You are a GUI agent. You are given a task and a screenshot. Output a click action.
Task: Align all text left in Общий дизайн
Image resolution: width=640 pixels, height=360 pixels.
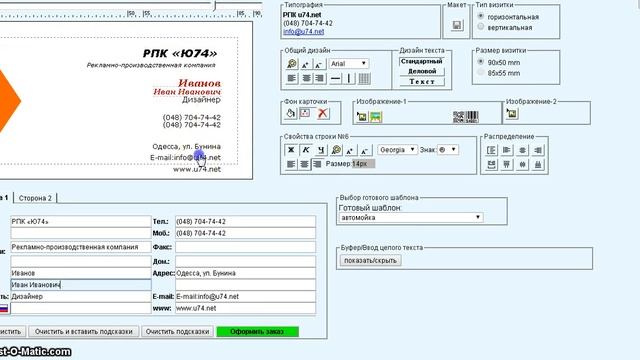(292, 78)
